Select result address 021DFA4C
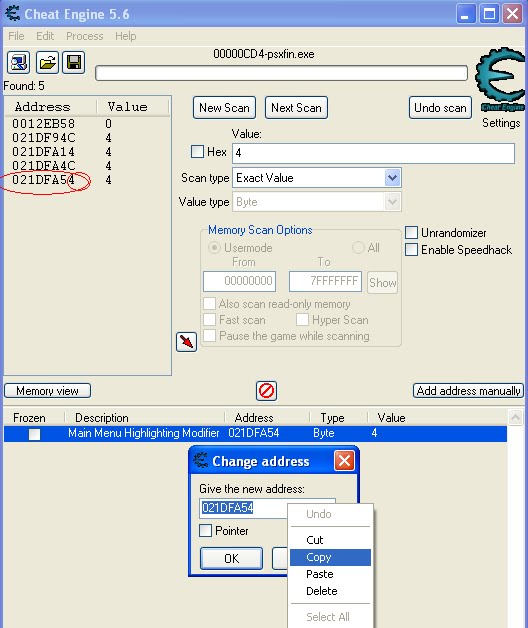This screenshot has height=628, width=528. [x=43, y=166]
